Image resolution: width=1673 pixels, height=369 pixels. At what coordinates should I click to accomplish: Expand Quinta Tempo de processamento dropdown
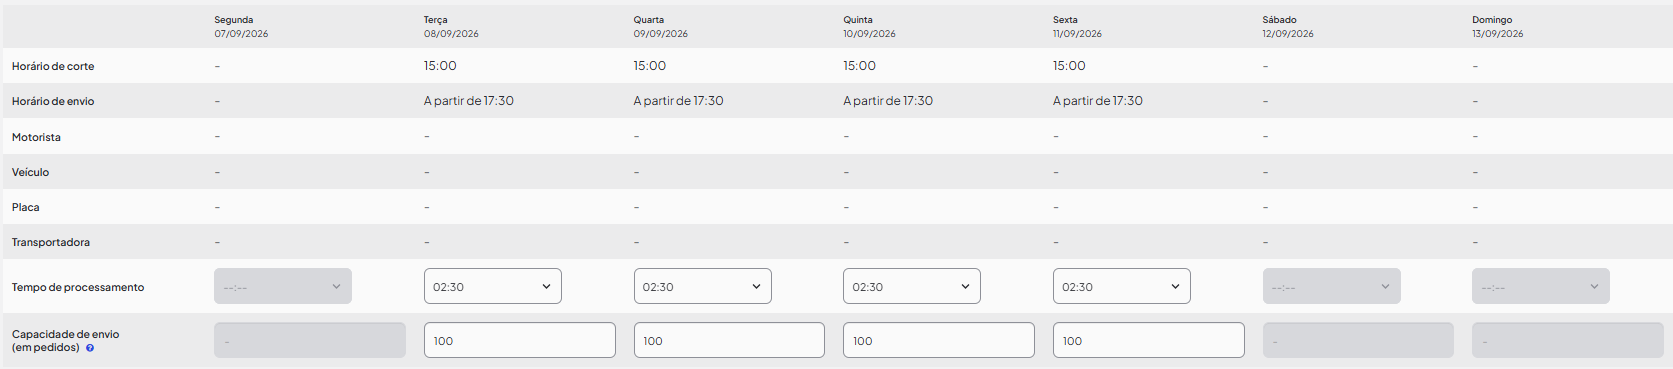912,286
